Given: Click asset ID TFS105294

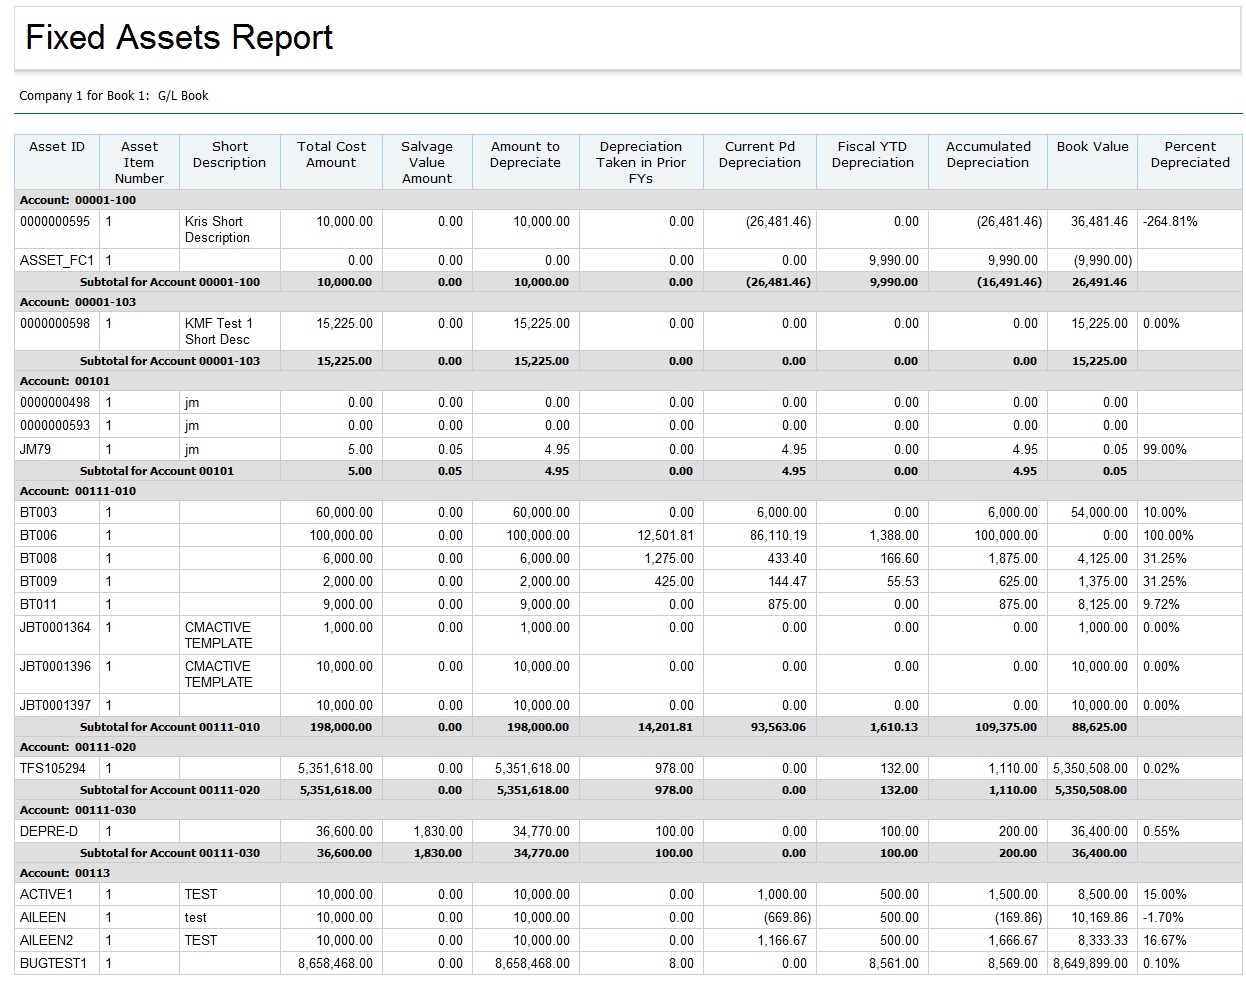Looking at the screenshot, I should coord(53,769).
